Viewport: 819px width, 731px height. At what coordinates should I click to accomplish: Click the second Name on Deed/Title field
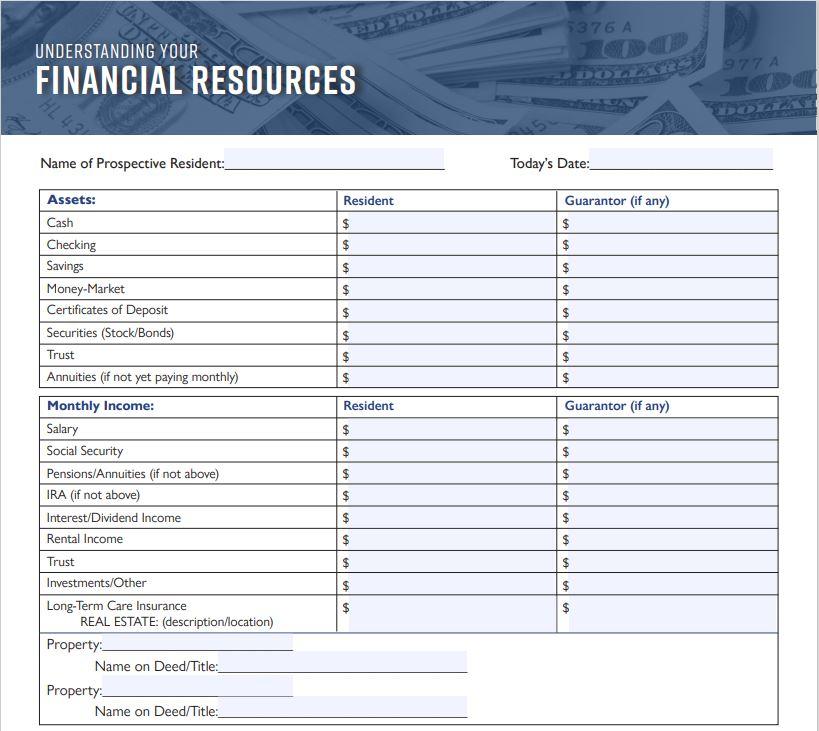(343, 707)
